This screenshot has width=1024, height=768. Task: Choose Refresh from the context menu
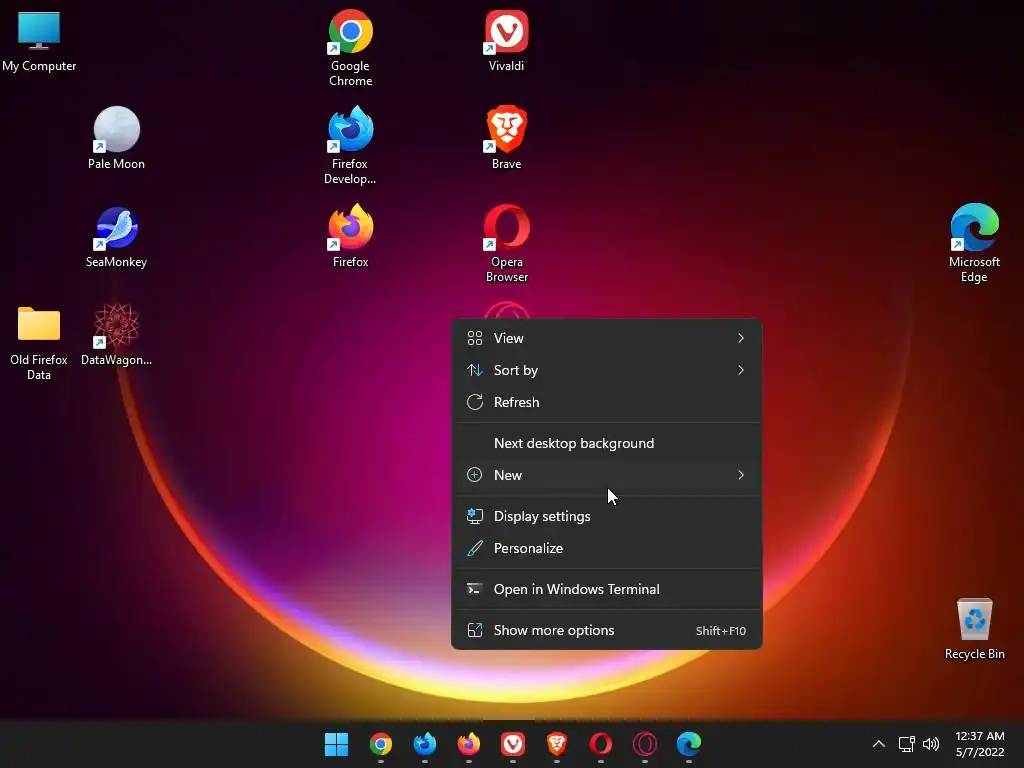(x=607, y=402)
